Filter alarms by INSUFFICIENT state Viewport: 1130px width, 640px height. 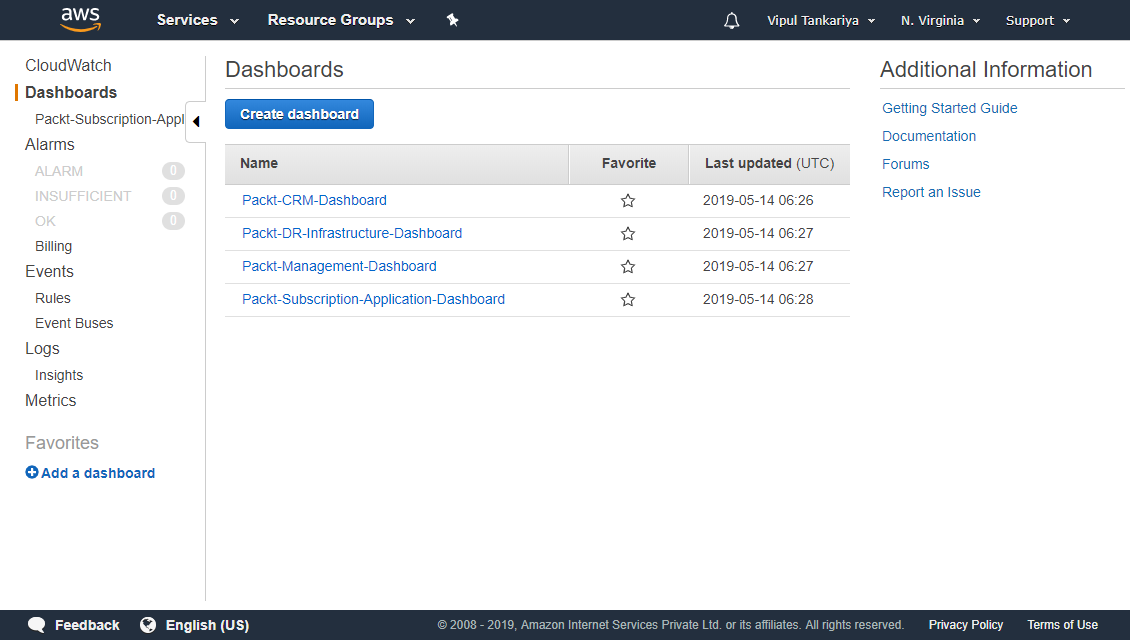[x=83, y=196]
